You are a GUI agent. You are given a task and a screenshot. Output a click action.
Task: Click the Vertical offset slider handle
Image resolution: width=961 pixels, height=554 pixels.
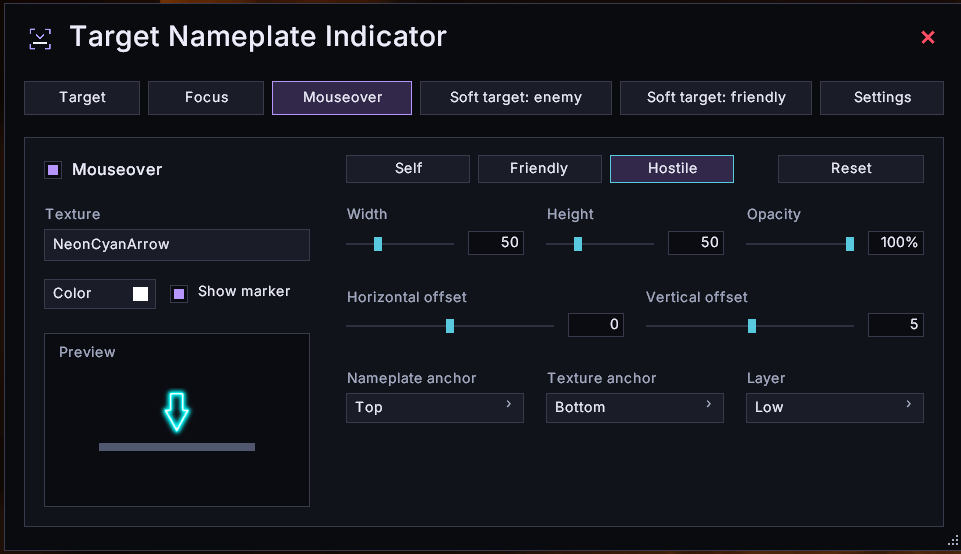[752, 326]
